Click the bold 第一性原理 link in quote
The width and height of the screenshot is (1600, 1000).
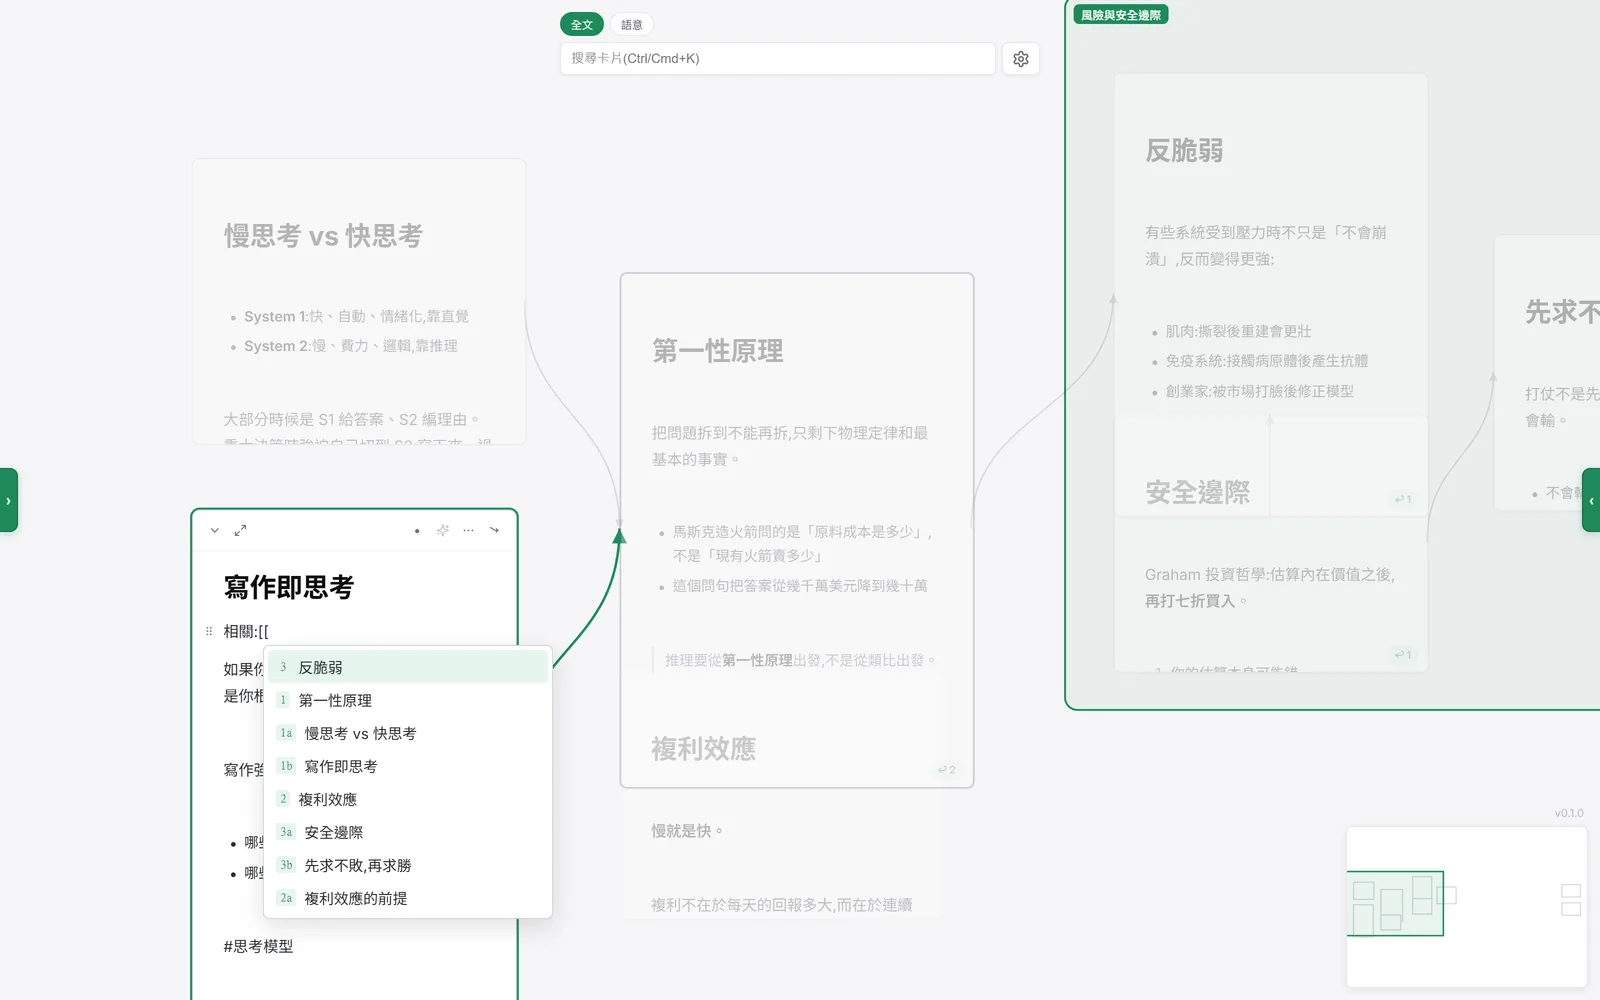757,660
